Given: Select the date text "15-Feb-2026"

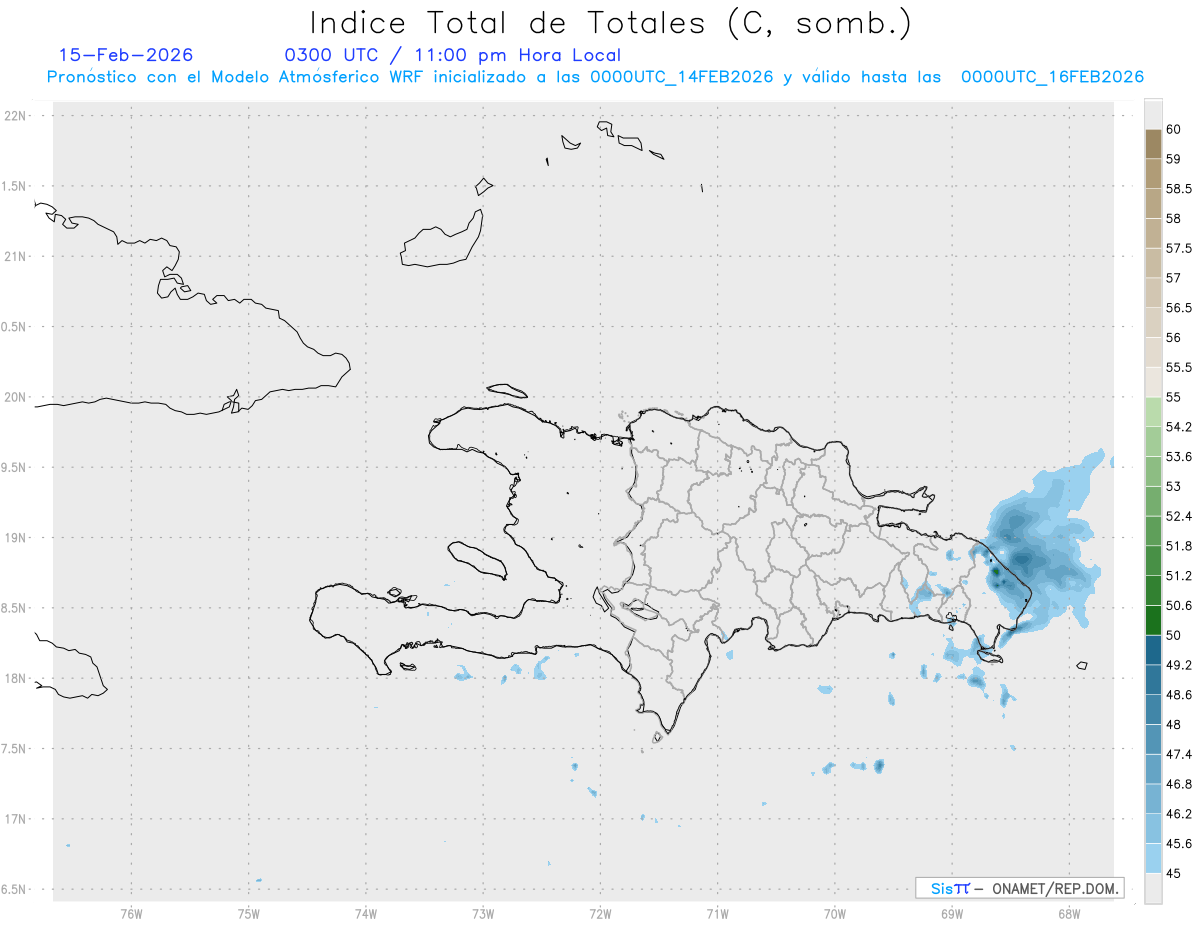Looking at the screenshot, I should 126,55.
